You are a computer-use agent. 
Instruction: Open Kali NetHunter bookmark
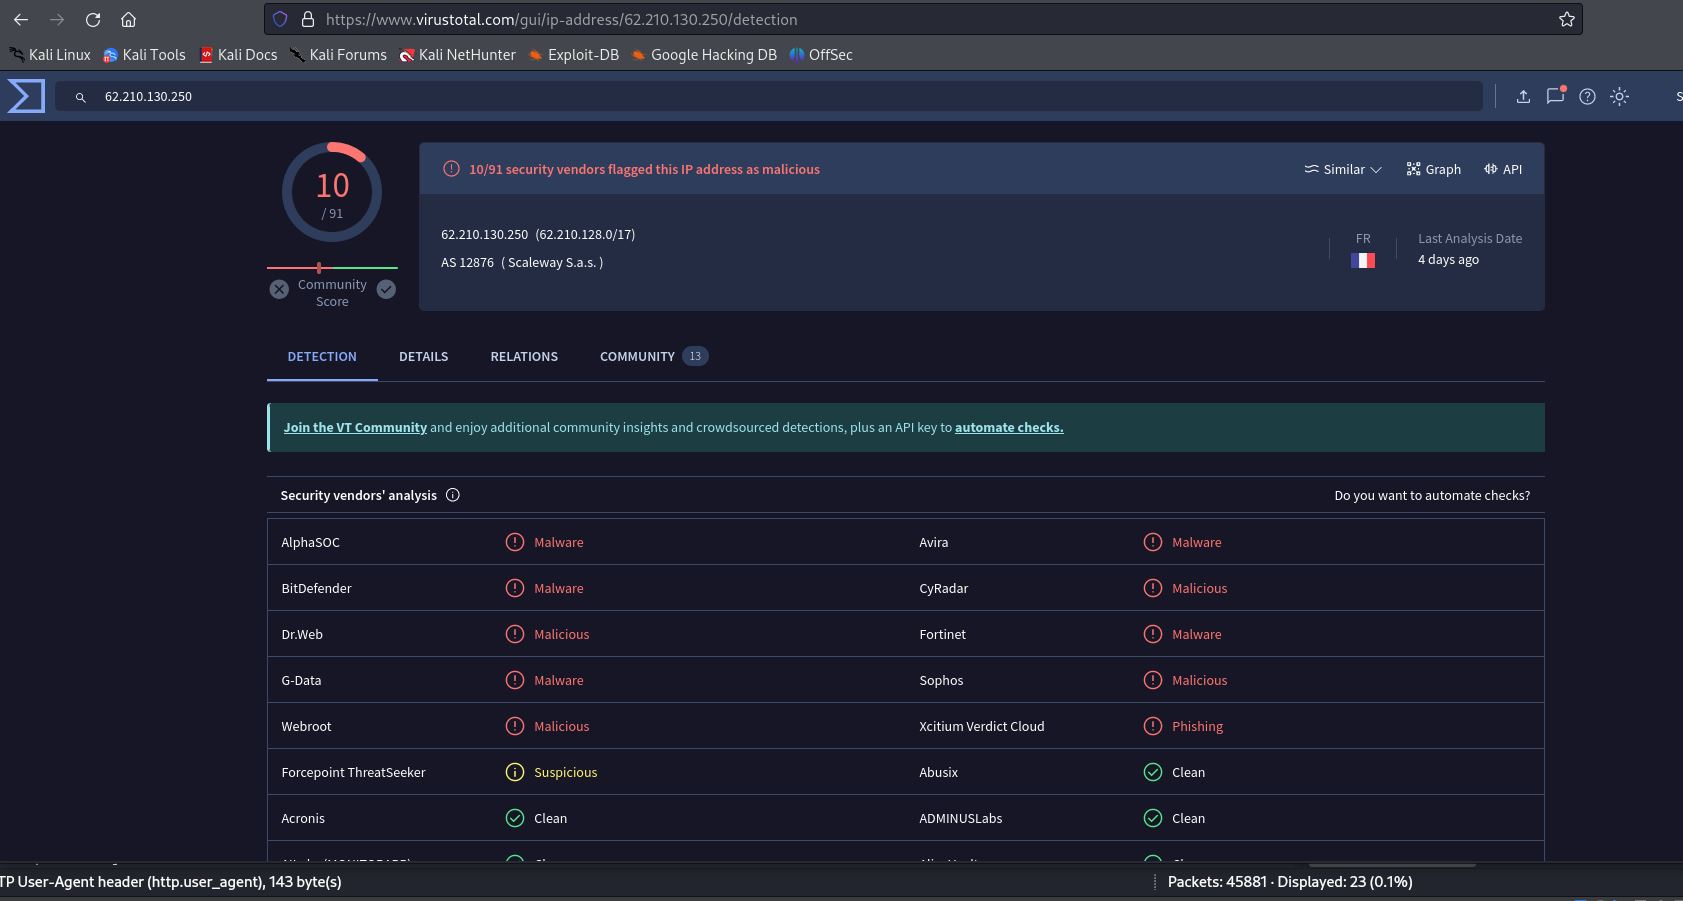pos(457,55)
